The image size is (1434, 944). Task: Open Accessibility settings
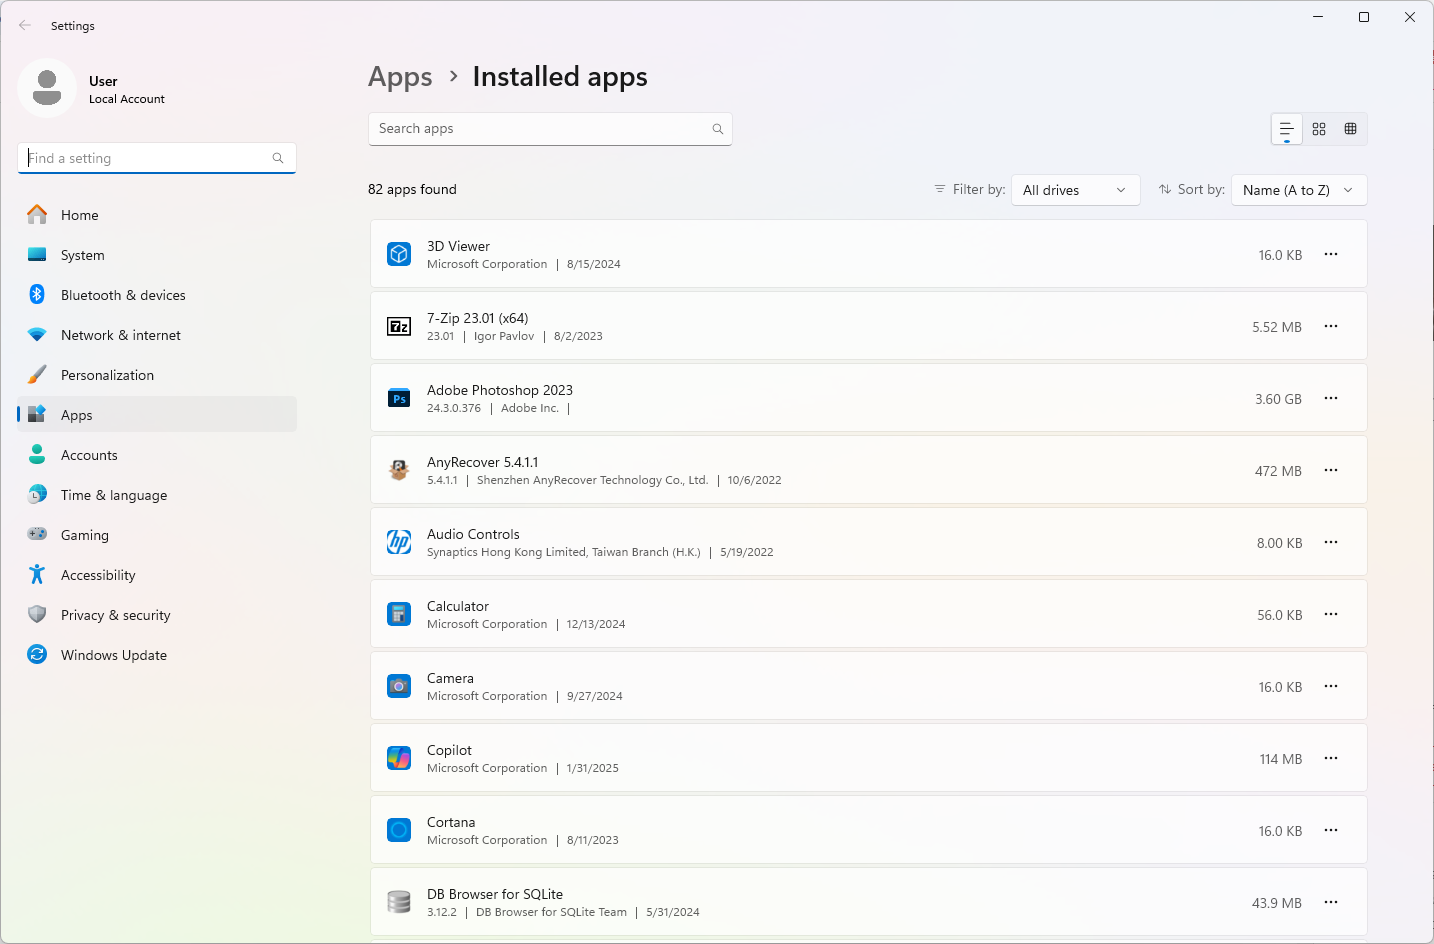click(x=157, y=575)
